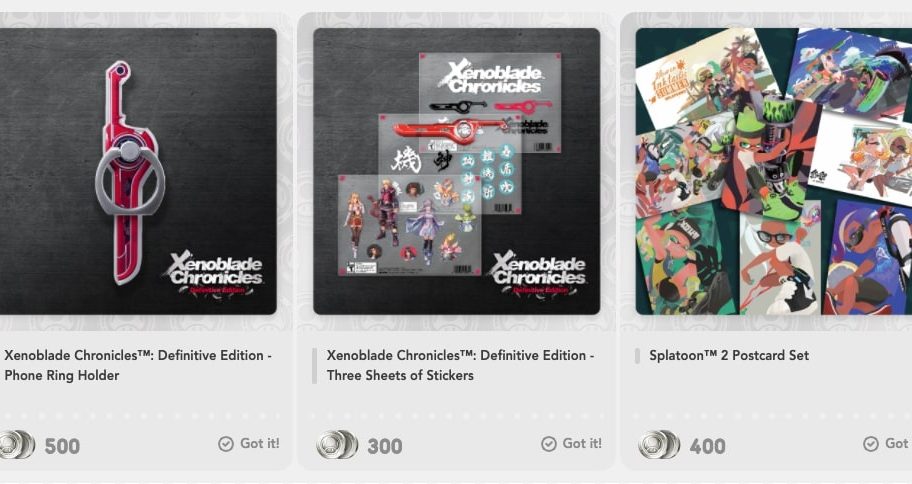Click the 300 points price on Stickers
Image resolution: width=912 pixels, height=484 pixels.
(384, 446)
